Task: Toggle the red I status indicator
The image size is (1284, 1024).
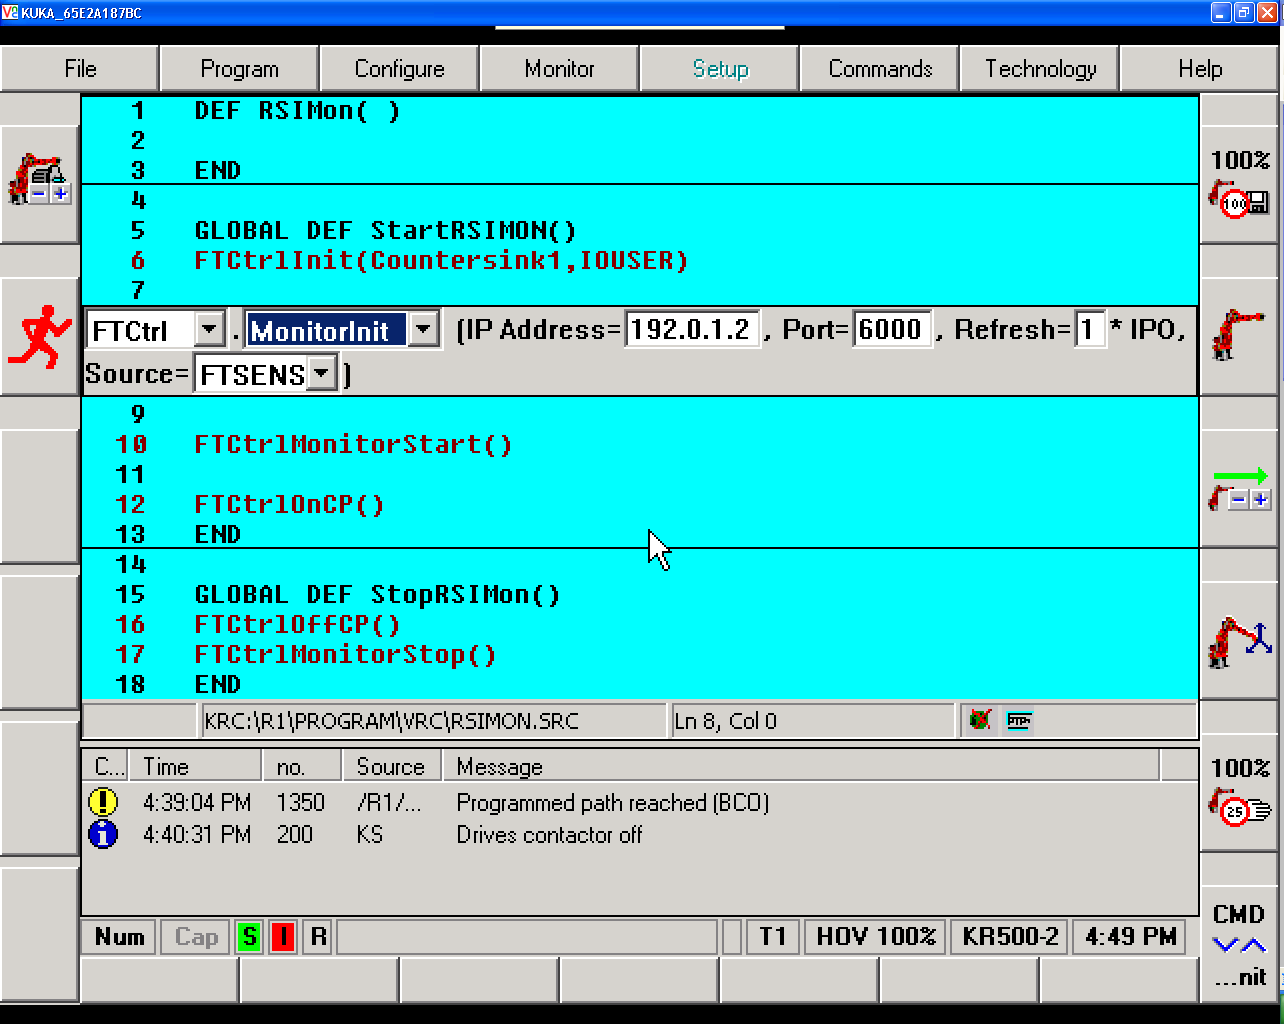Action: 283,937
